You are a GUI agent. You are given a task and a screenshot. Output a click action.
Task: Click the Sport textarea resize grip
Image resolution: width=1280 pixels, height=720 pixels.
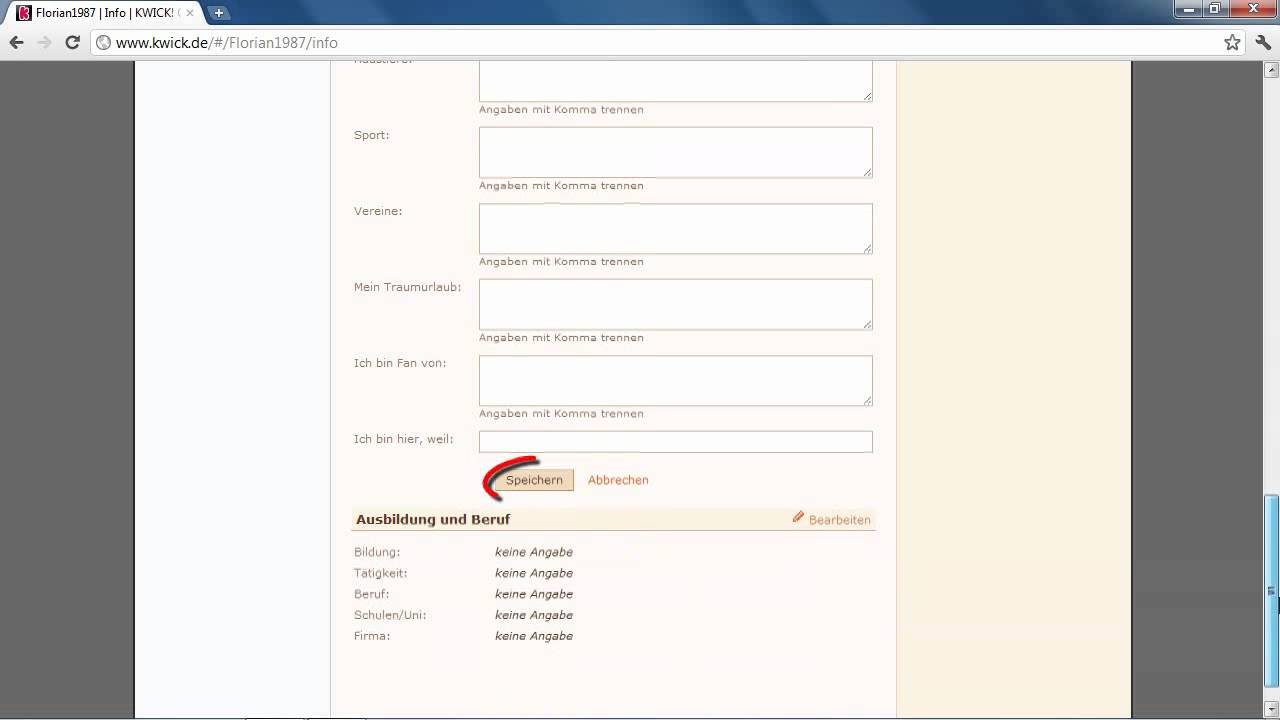867,172
